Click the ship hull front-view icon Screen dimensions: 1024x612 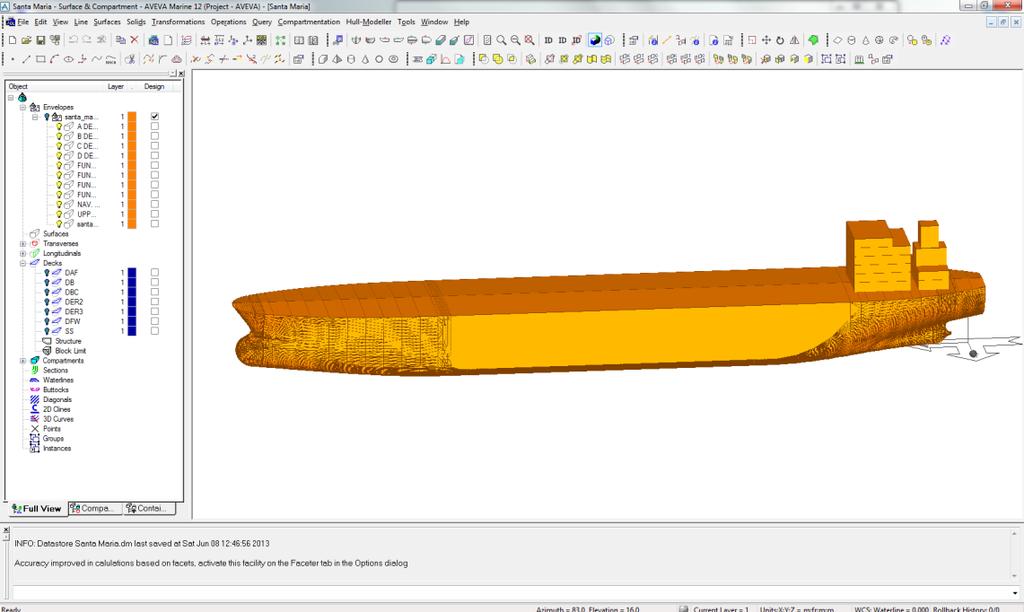[x=356, y=40]
